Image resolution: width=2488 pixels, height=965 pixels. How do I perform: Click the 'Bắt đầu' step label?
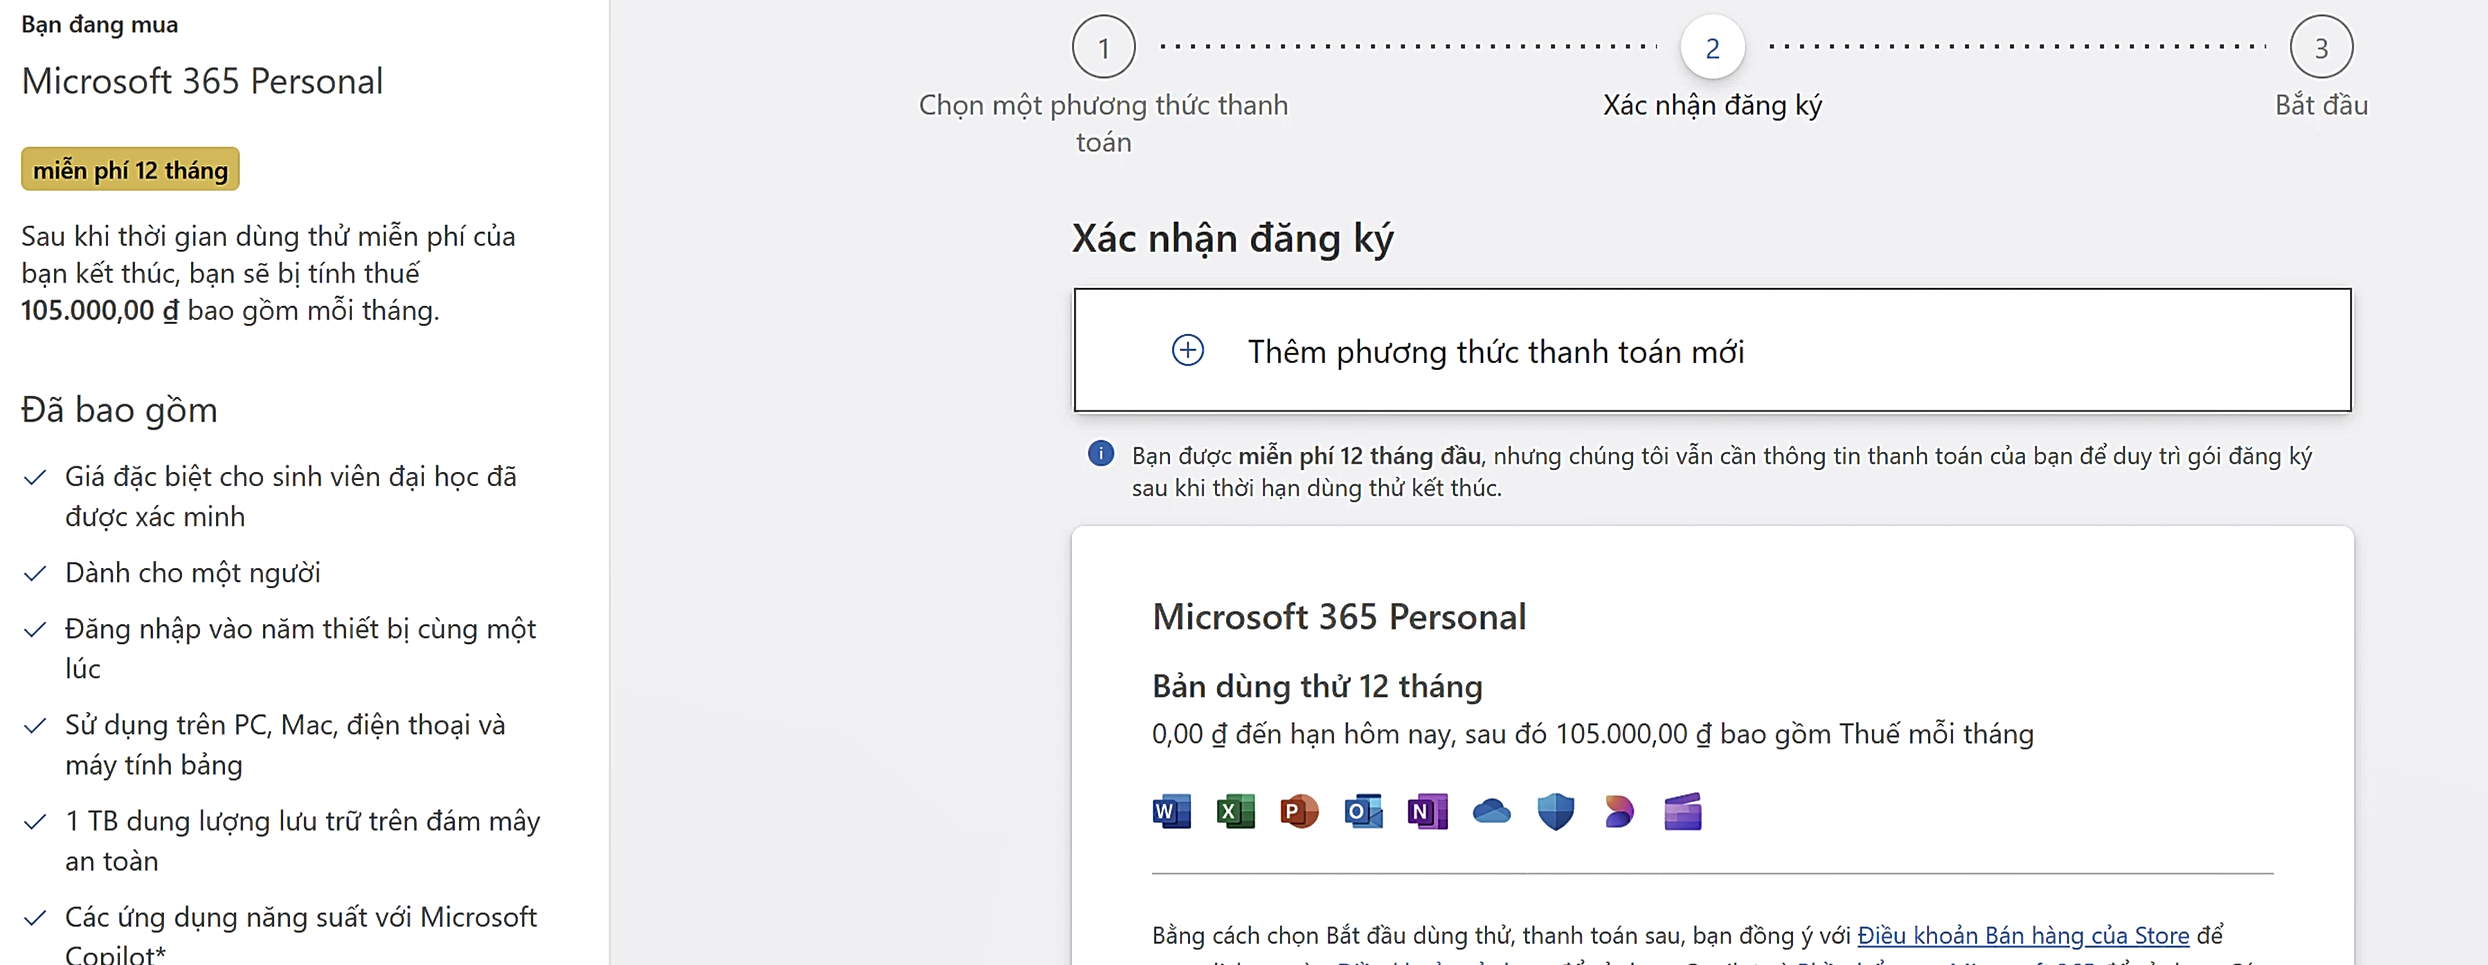(2320, 105)
